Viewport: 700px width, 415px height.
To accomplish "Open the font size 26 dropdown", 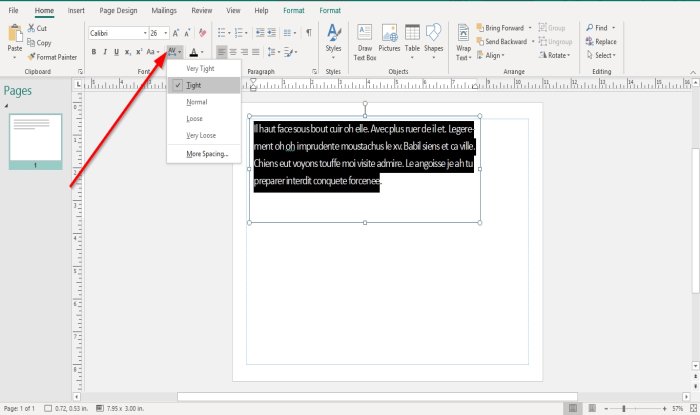I will click(x=166, y=33).
